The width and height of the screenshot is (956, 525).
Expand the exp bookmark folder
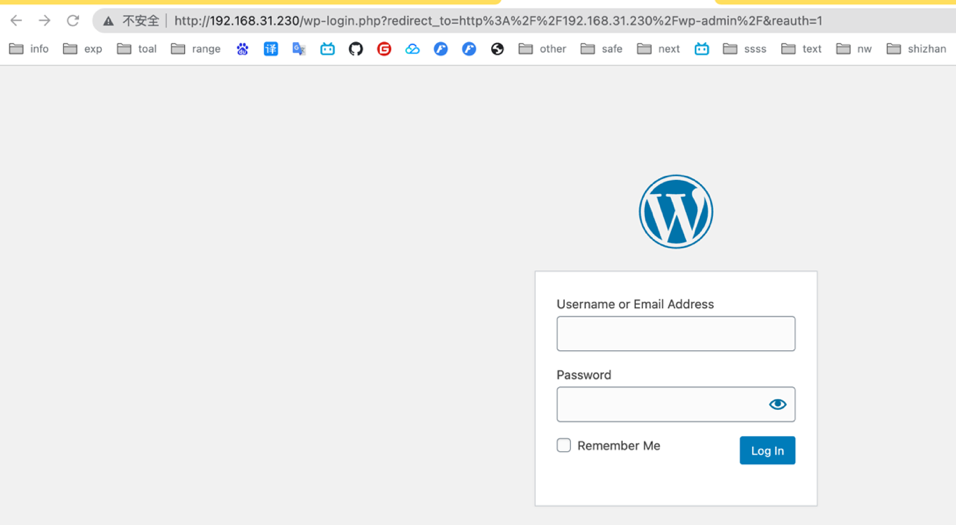[82, 48]
